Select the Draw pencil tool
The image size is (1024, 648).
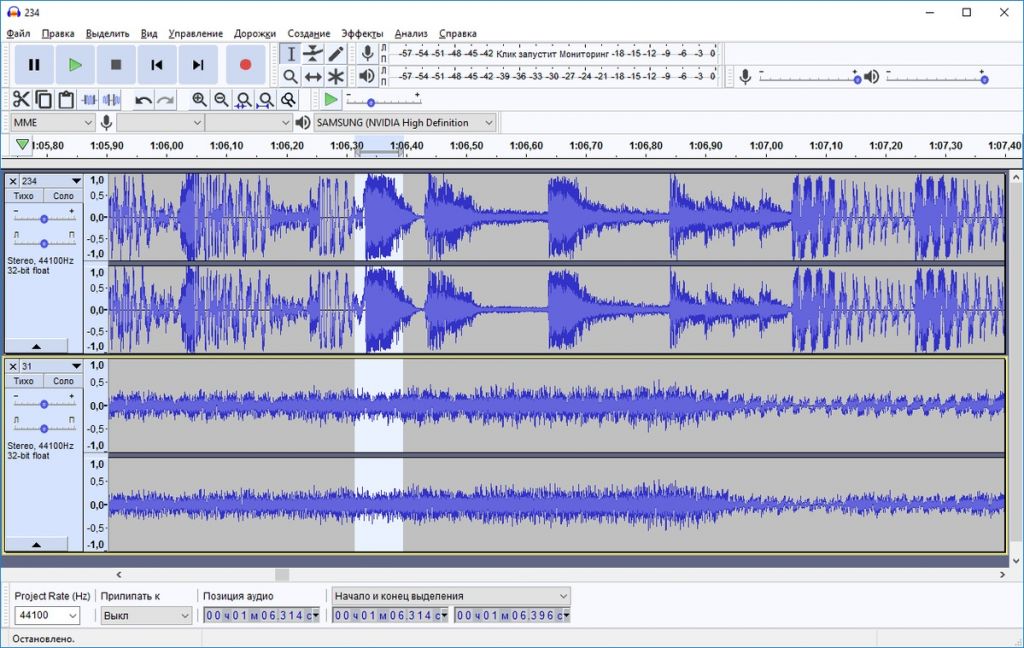(336, 54)
